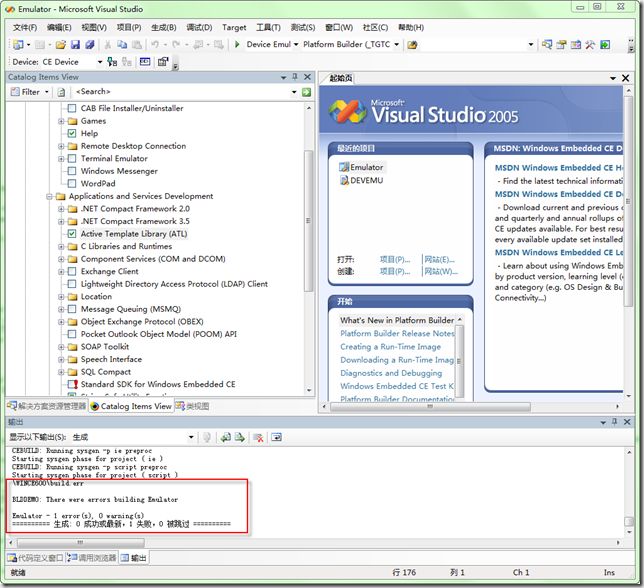Switch to the 解决方案资源管理器 tab
This screenshot has height=588, width=644.
(x=47, y=406)
